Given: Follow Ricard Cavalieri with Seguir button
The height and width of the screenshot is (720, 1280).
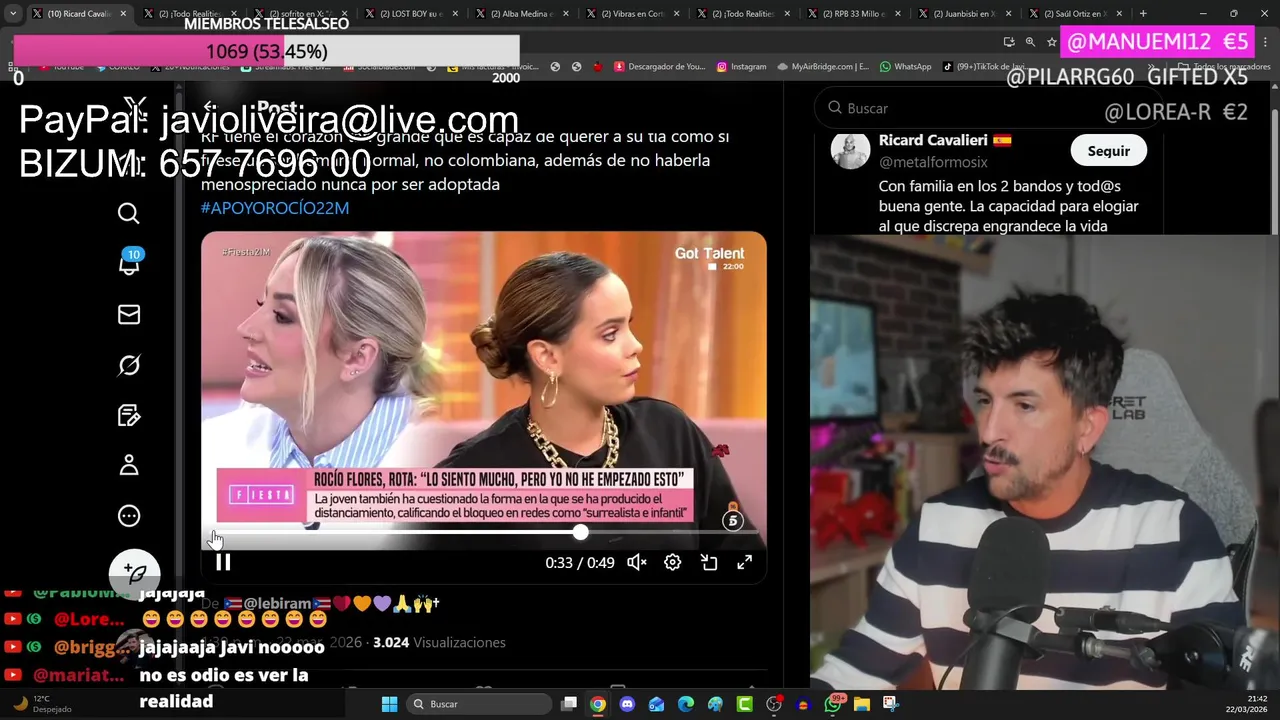Looking at the screenshot, I should [1108, 151].
